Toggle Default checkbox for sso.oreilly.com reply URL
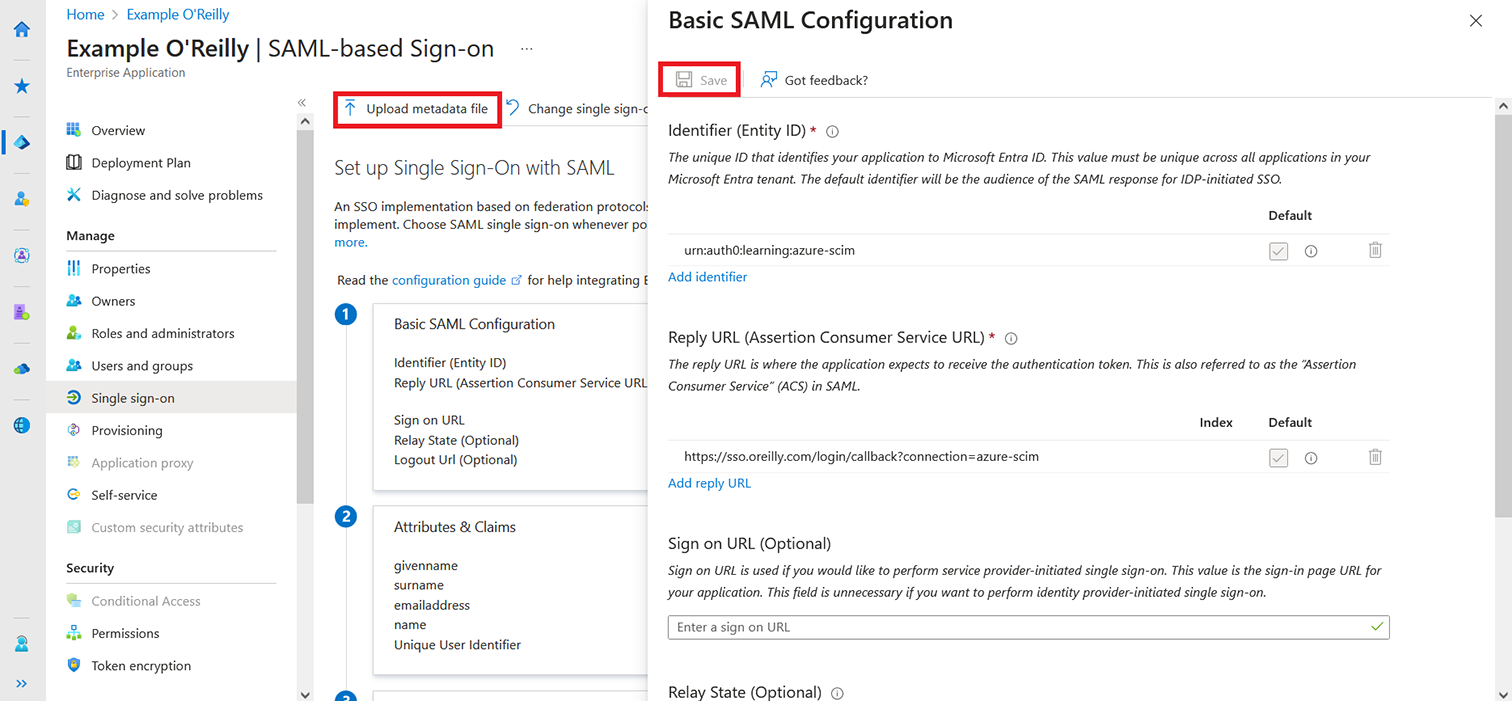This screenshot has width=1512, height=701. coord(1278,458)
